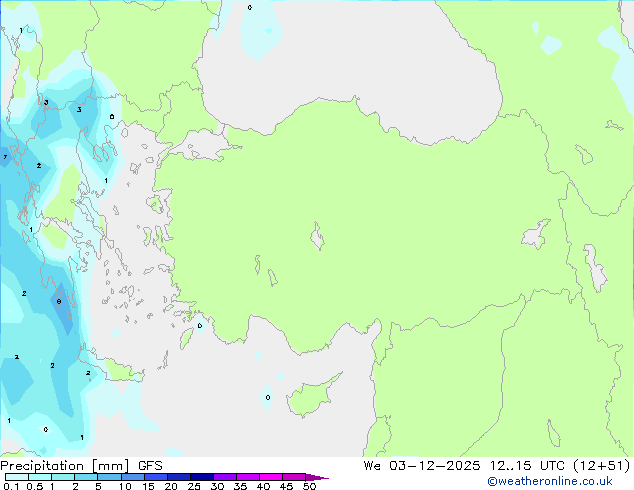The width and height of the screenshot is (634, 490).
Task: Click the Sea of Marmara on the map
Action: coord(202,146)
